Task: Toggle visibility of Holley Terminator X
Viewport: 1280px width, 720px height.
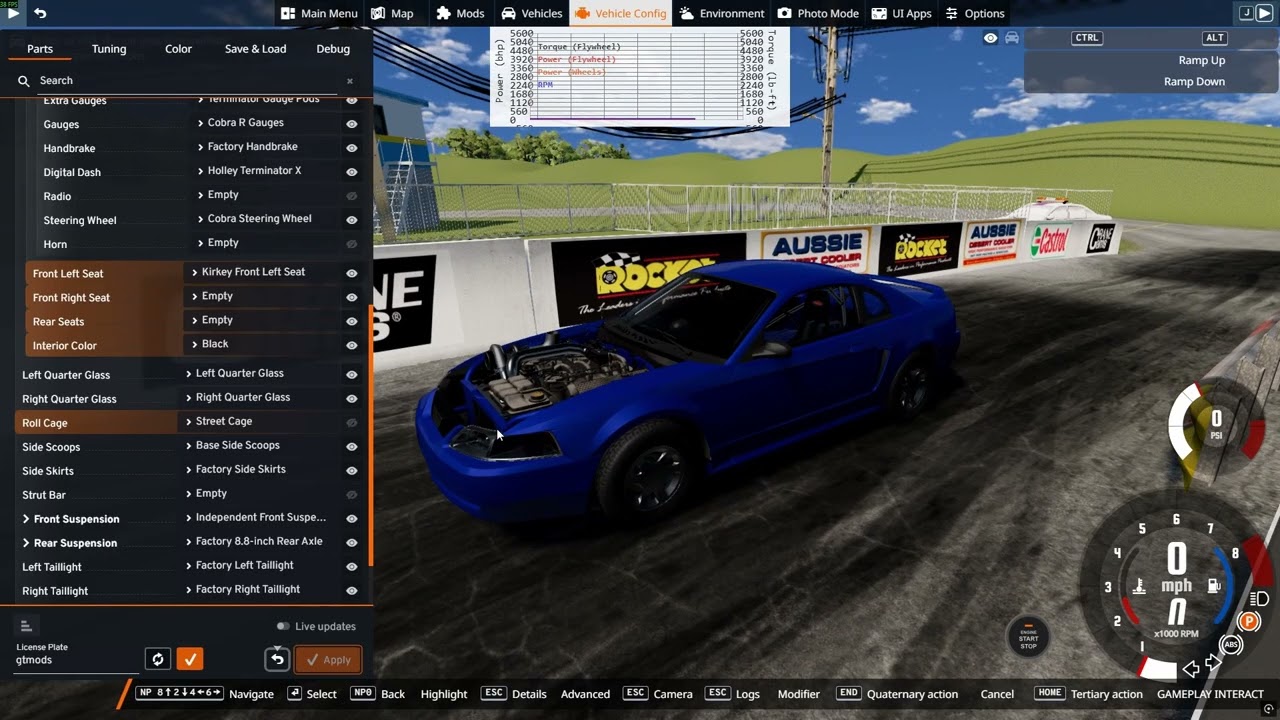Action: 352,171
